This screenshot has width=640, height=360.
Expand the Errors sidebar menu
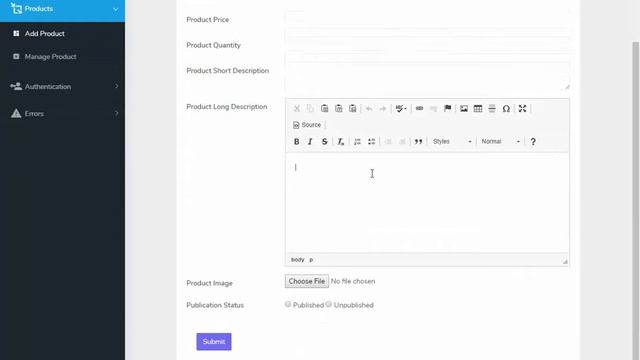[62, 113]
